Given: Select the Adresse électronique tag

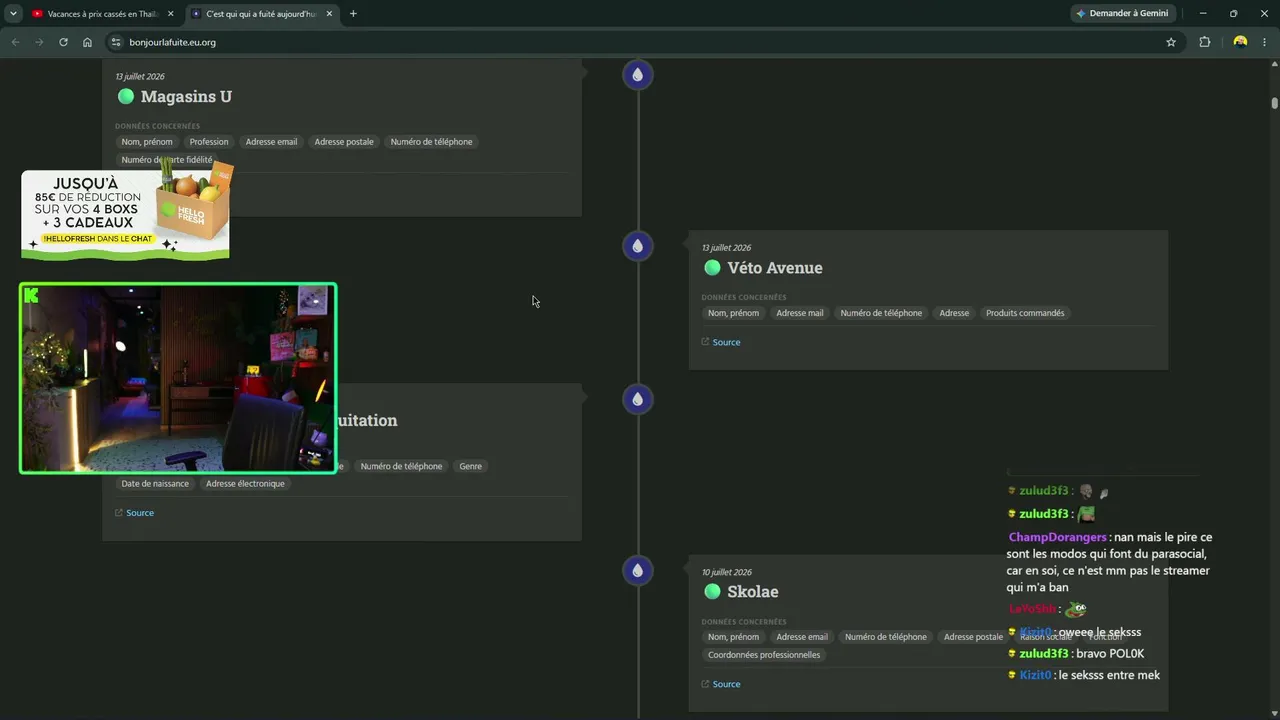Looking at the screenshot, I should coord(245,484).
